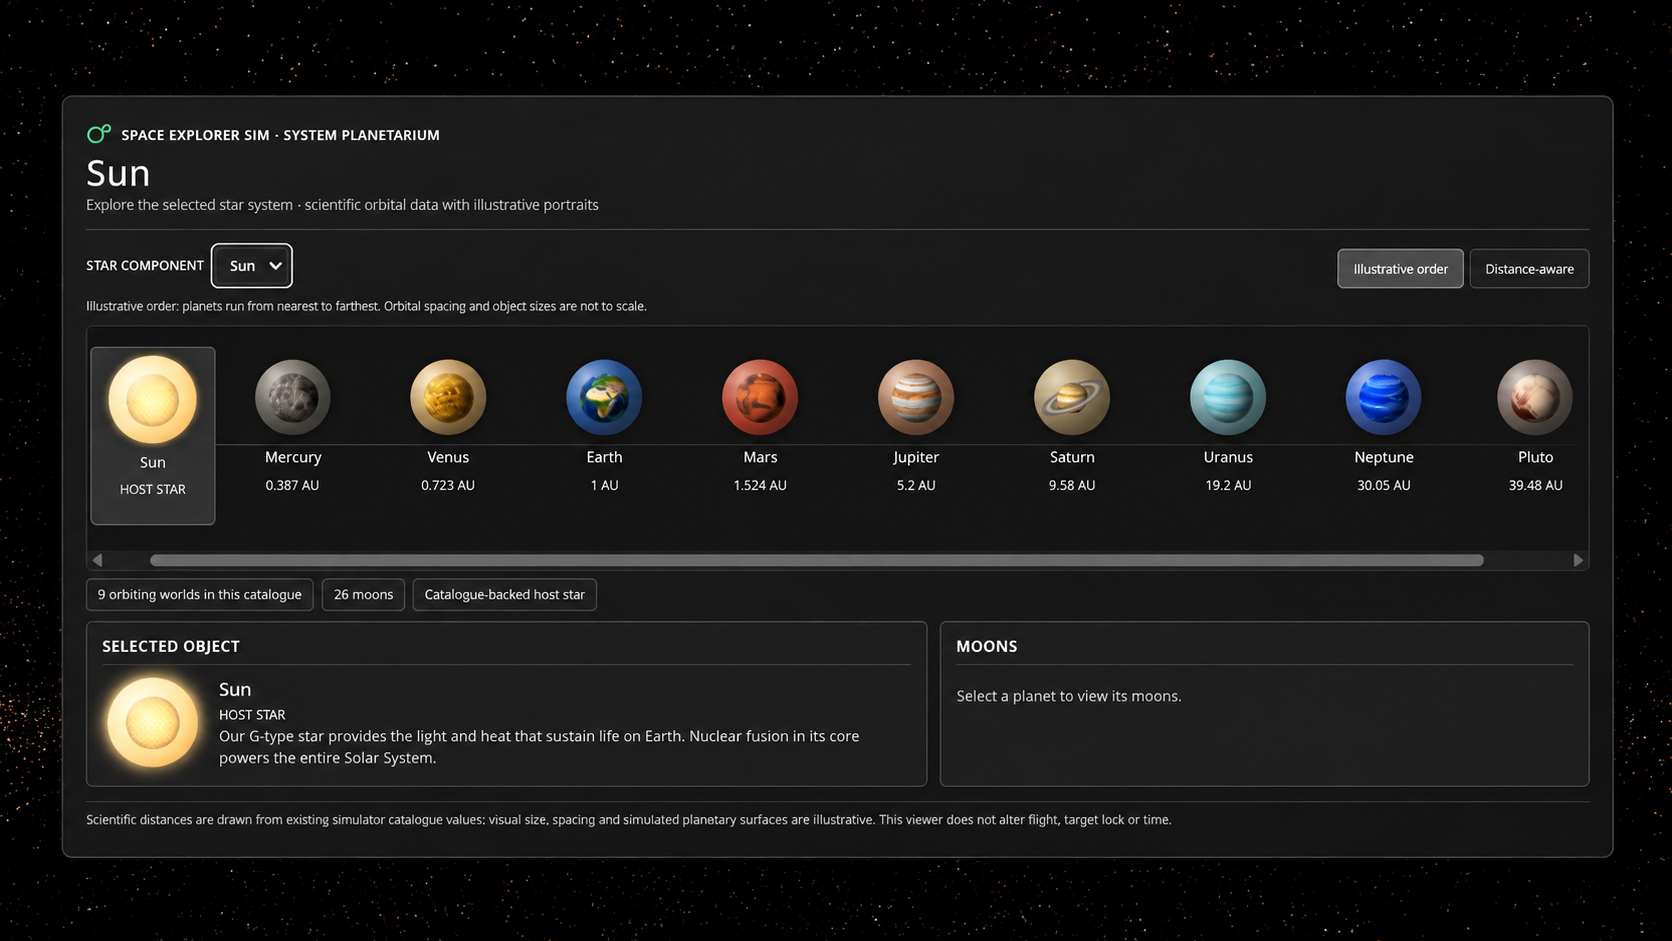This screenshot has height=941, width=1672.
Task: Select the Earth planet icon
Action: [604, 397]
